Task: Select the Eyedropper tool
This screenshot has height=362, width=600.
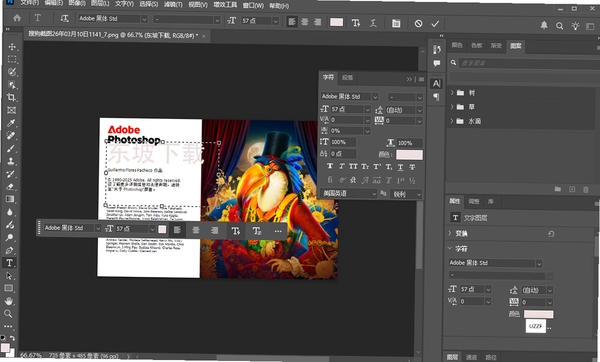Action: click(11, 123)
